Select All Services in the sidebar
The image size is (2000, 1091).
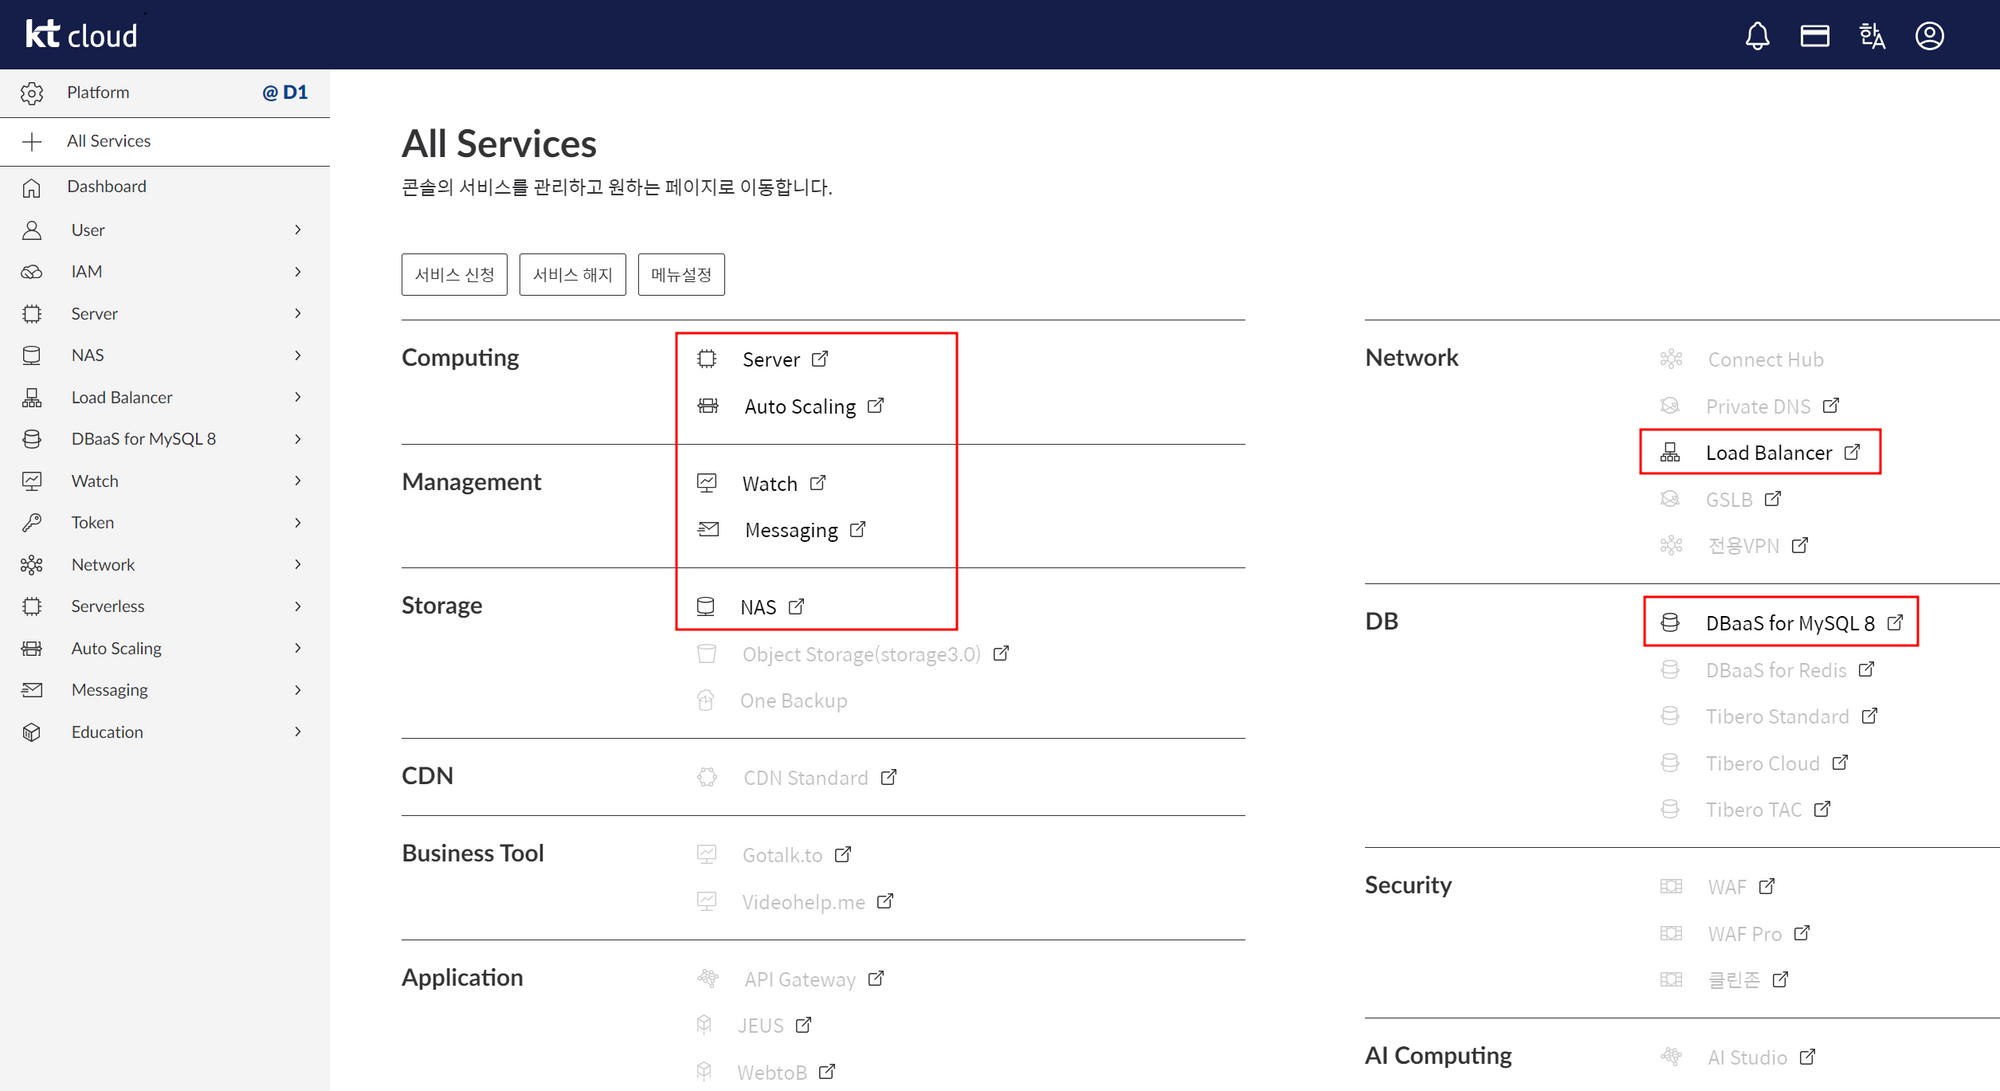(x=108, y=140)
